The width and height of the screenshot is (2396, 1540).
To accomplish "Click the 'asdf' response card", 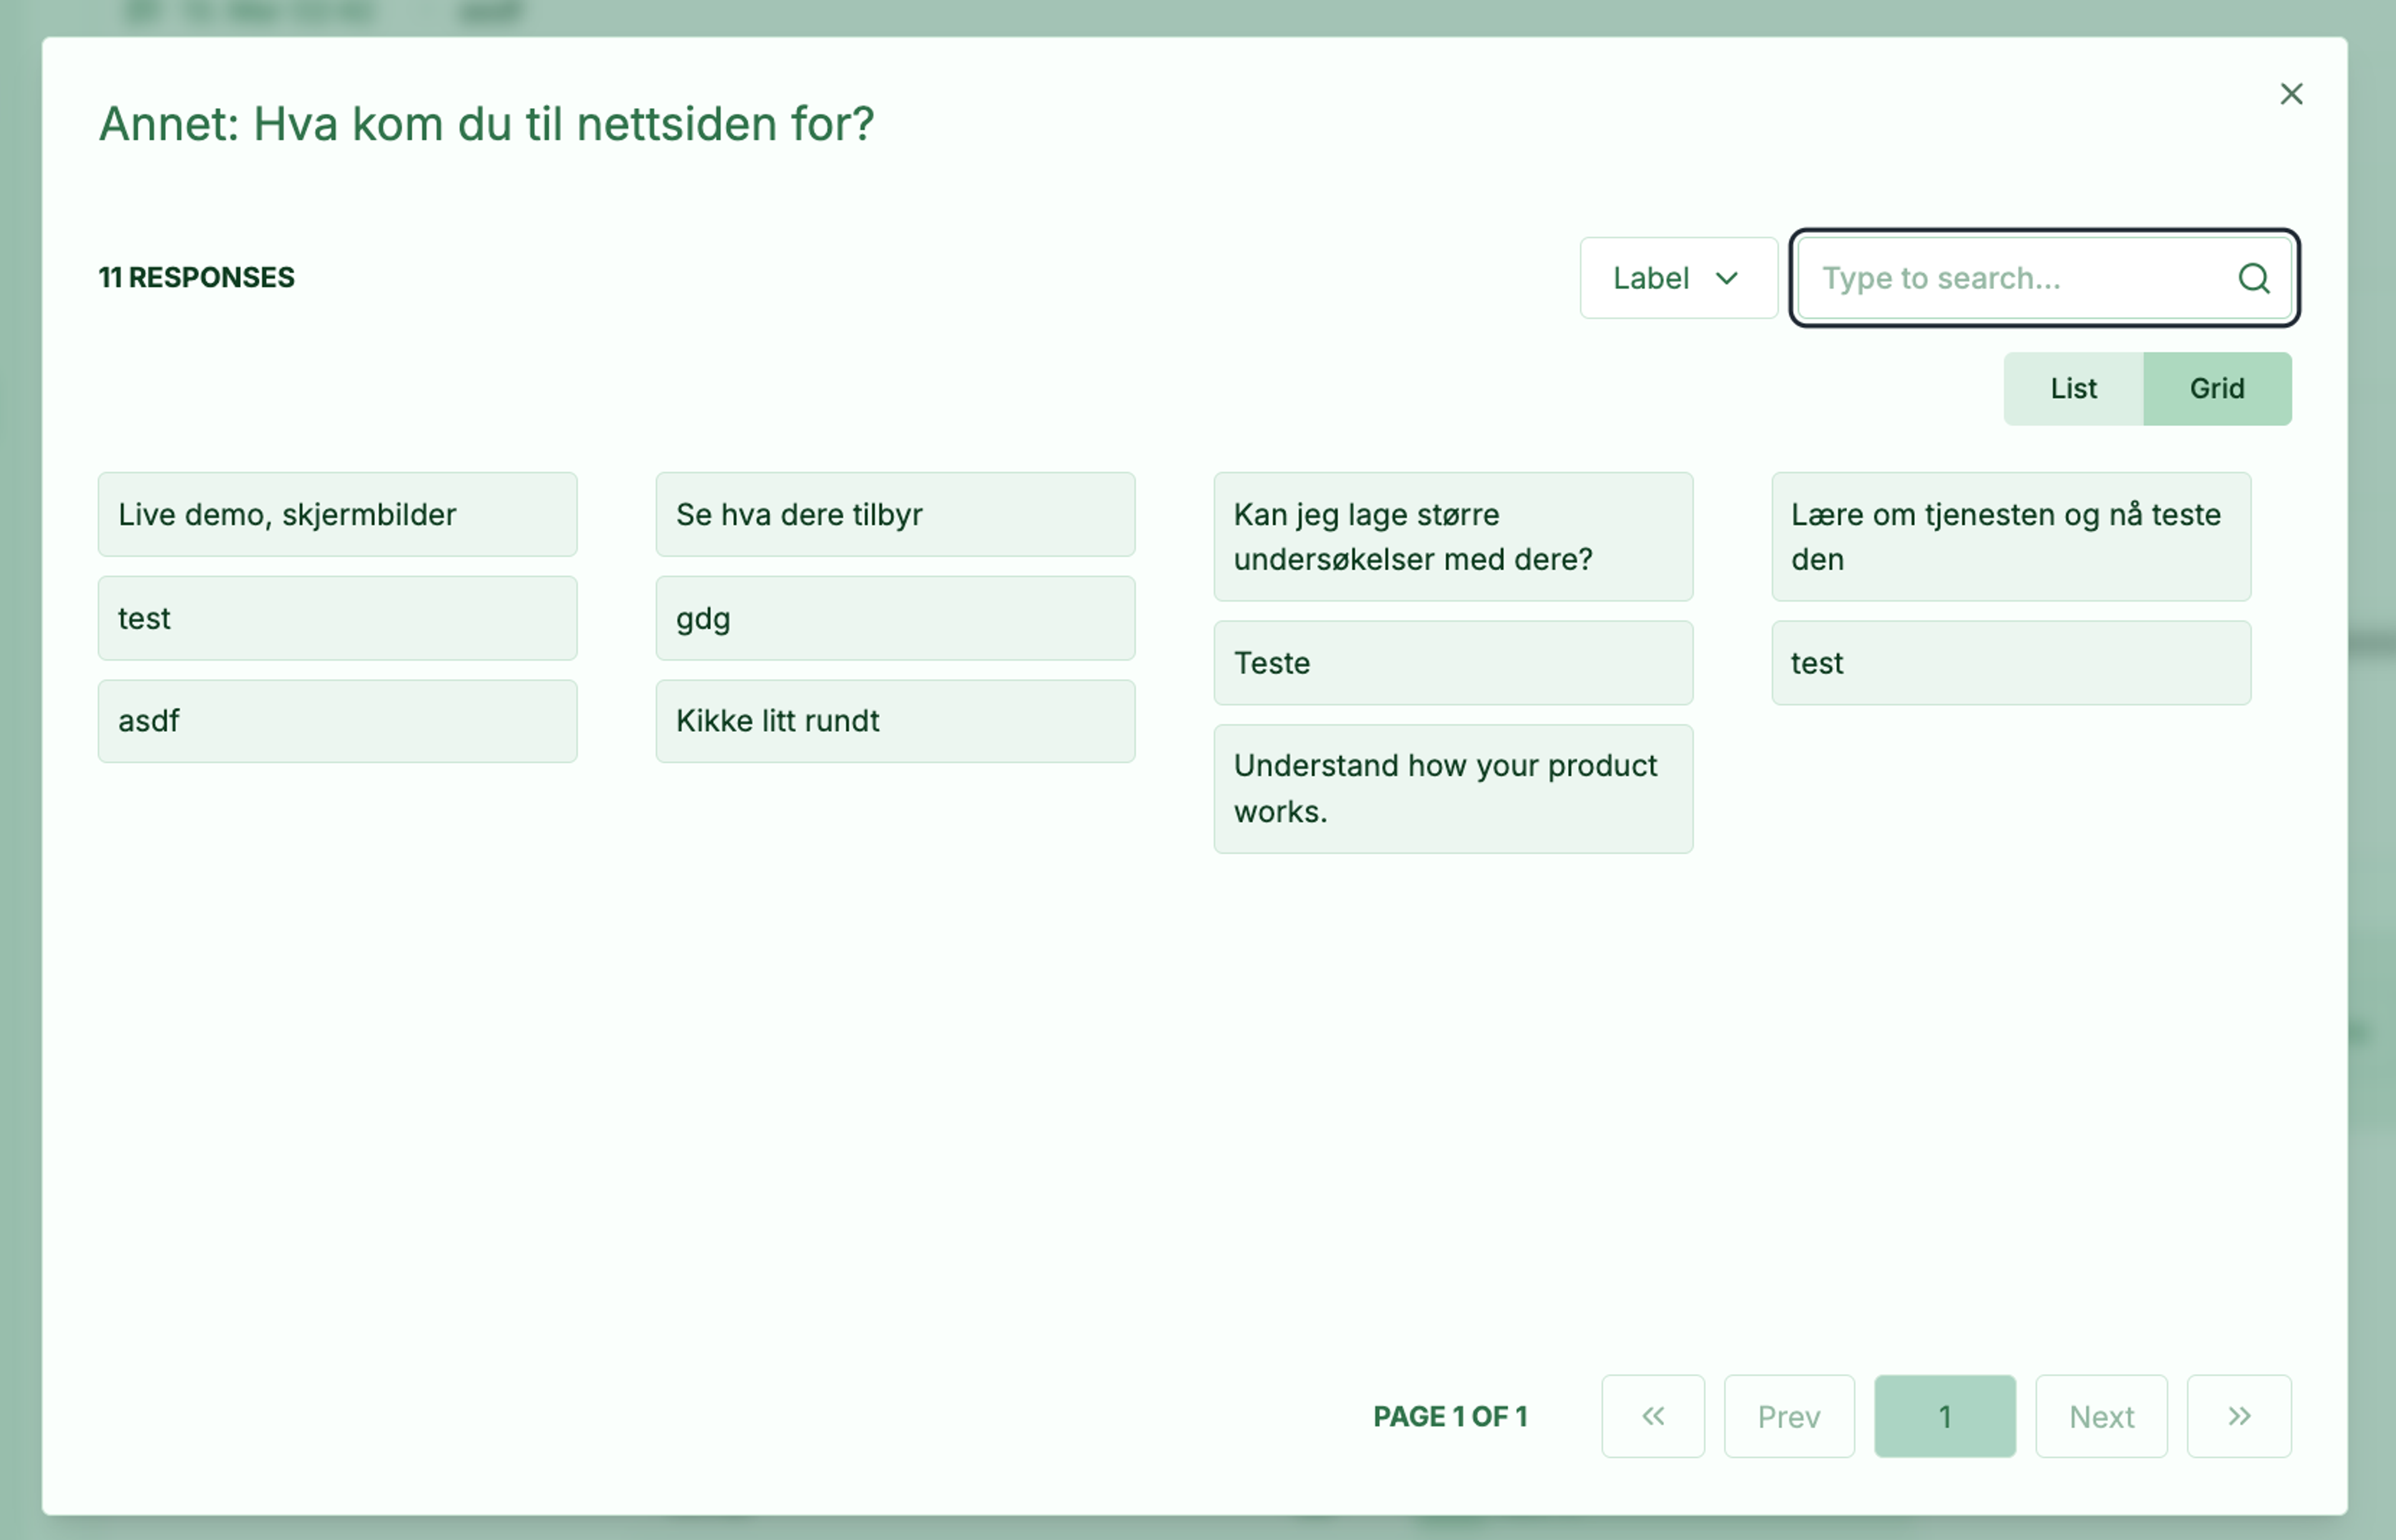I will (338, 721).
